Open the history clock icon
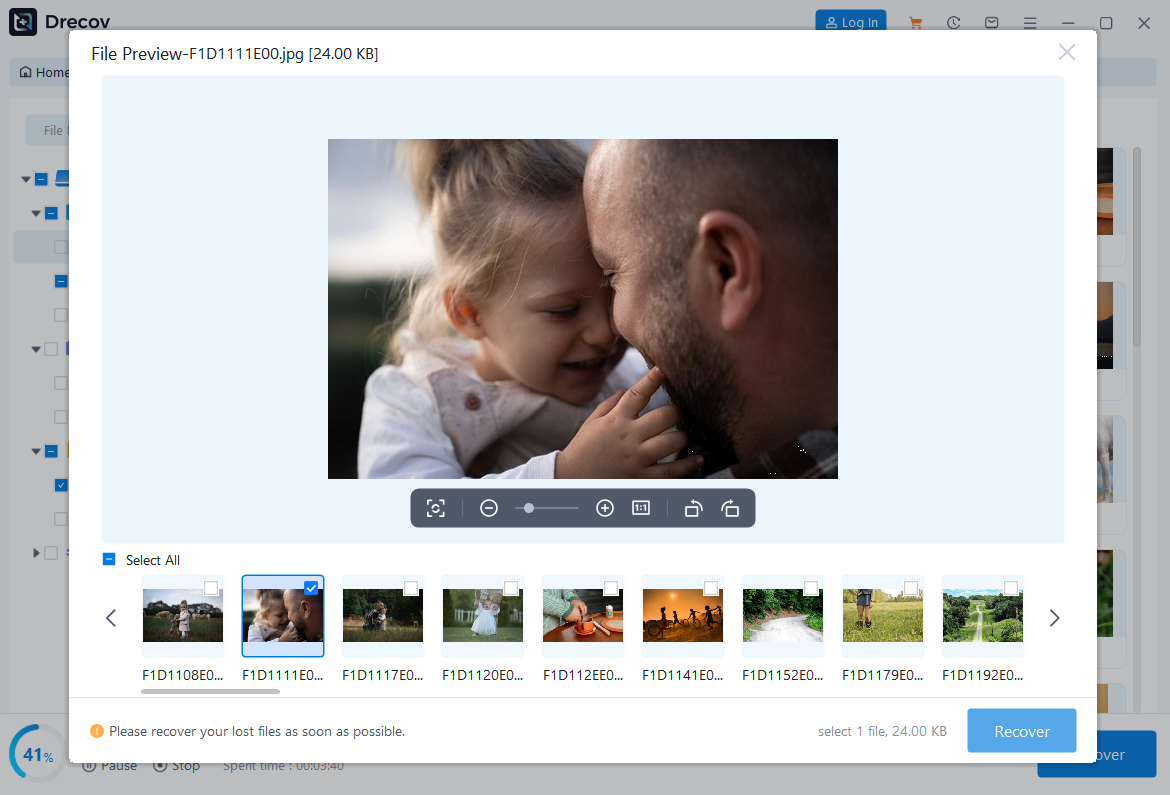Screen dimensions: 1170x795 click(x=954, y=22)
